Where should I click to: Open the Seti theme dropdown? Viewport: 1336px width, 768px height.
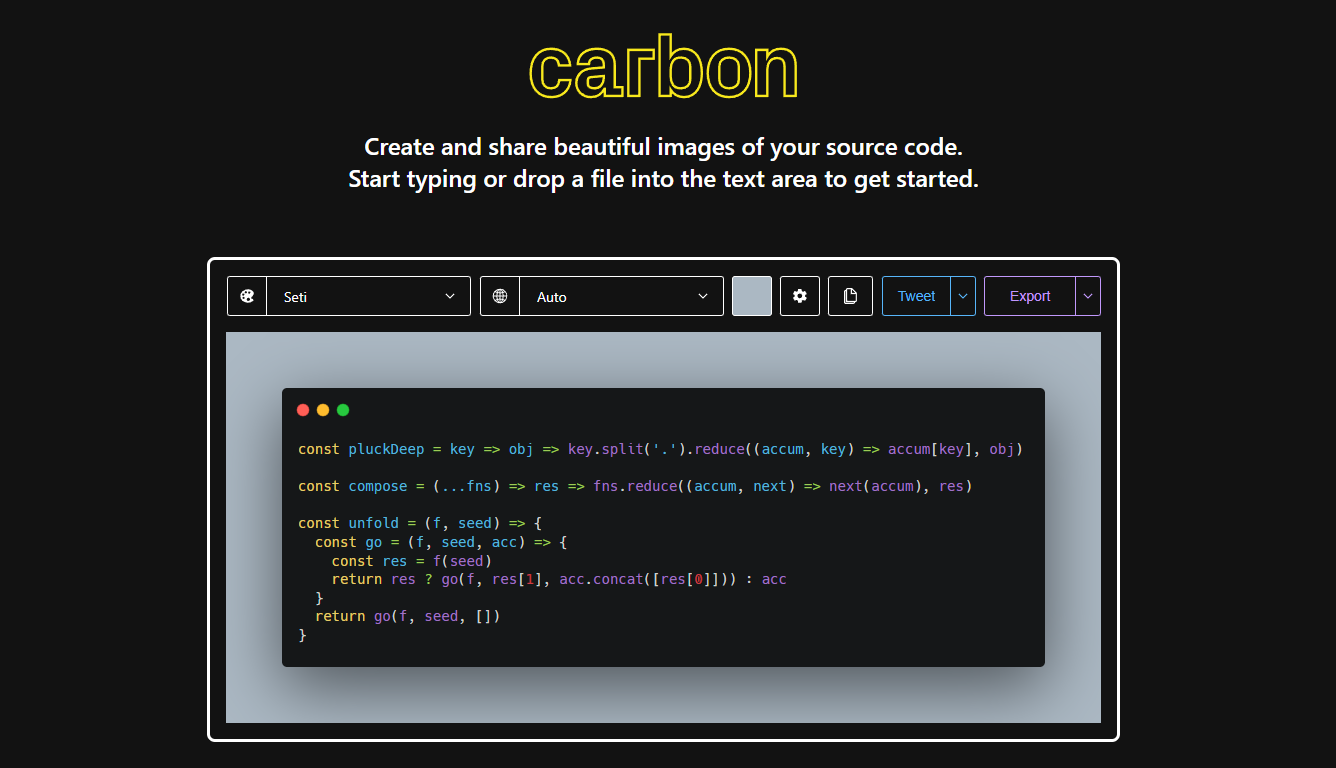pyautogui.click(x=368, y=296)
